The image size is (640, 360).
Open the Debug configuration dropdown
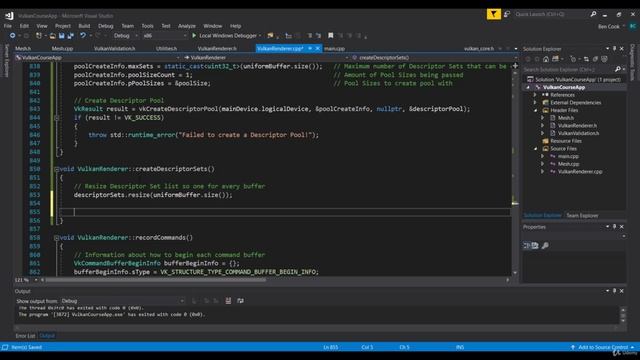click(125, 36)
